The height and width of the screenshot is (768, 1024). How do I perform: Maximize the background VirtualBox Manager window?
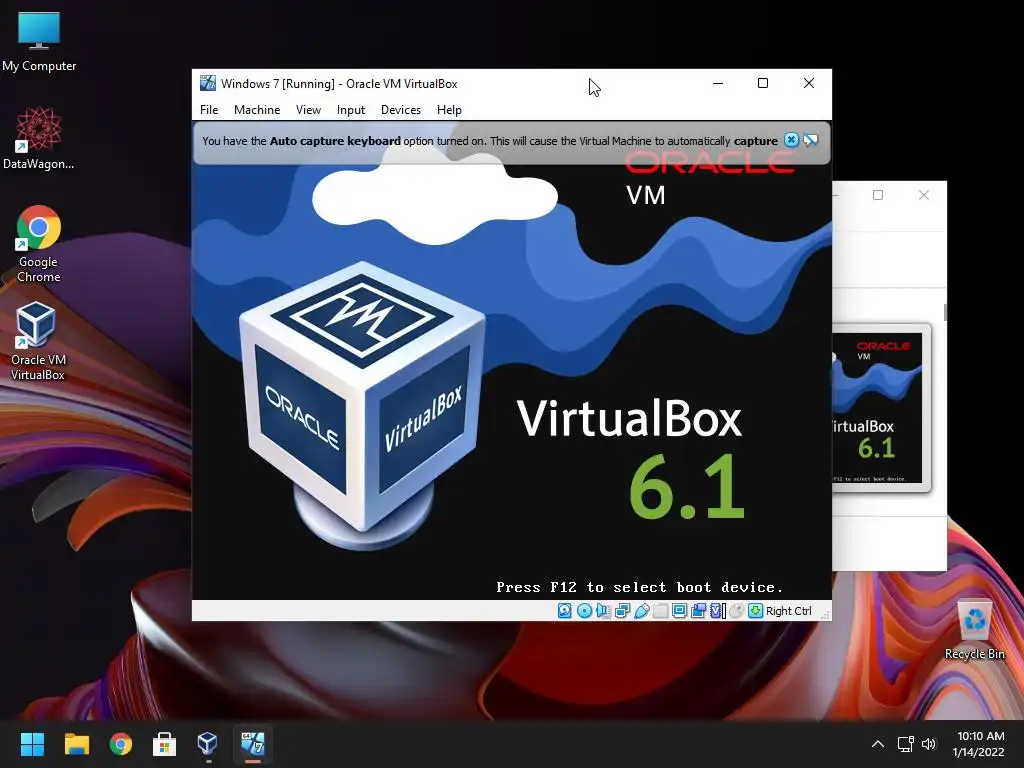878,195
